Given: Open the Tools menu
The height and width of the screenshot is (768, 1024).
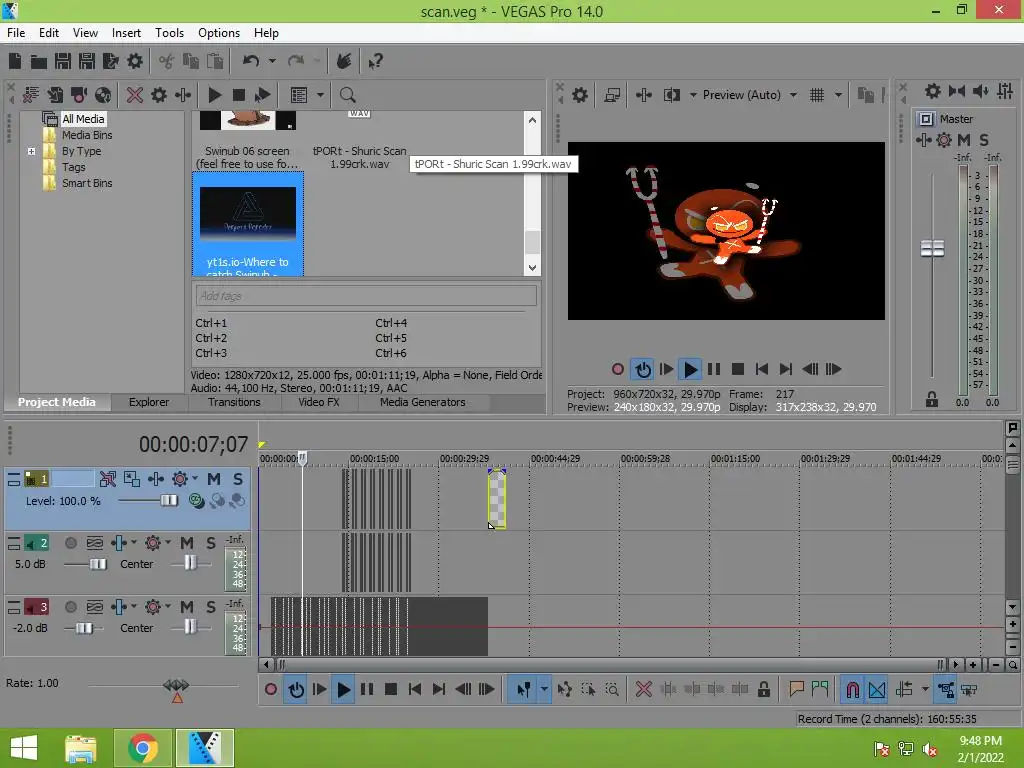Looking at the screenshot, I should click(x=169, y=33).
